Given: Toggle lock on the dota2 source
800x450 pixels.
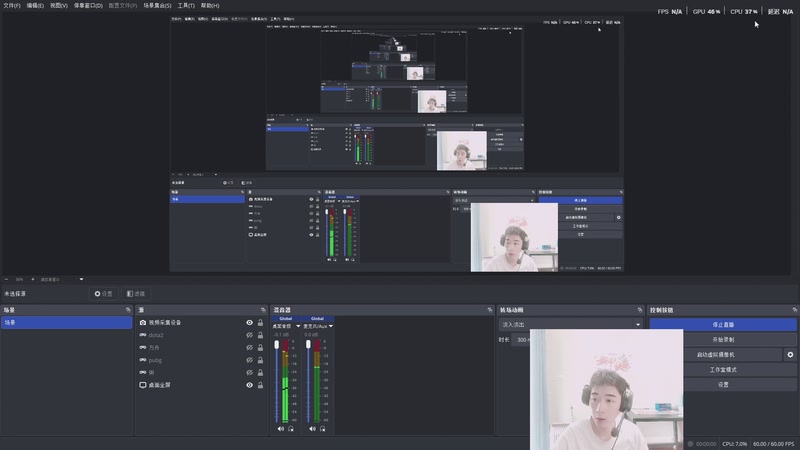Looking at the screenshot, I should click(x=260, y=335).
